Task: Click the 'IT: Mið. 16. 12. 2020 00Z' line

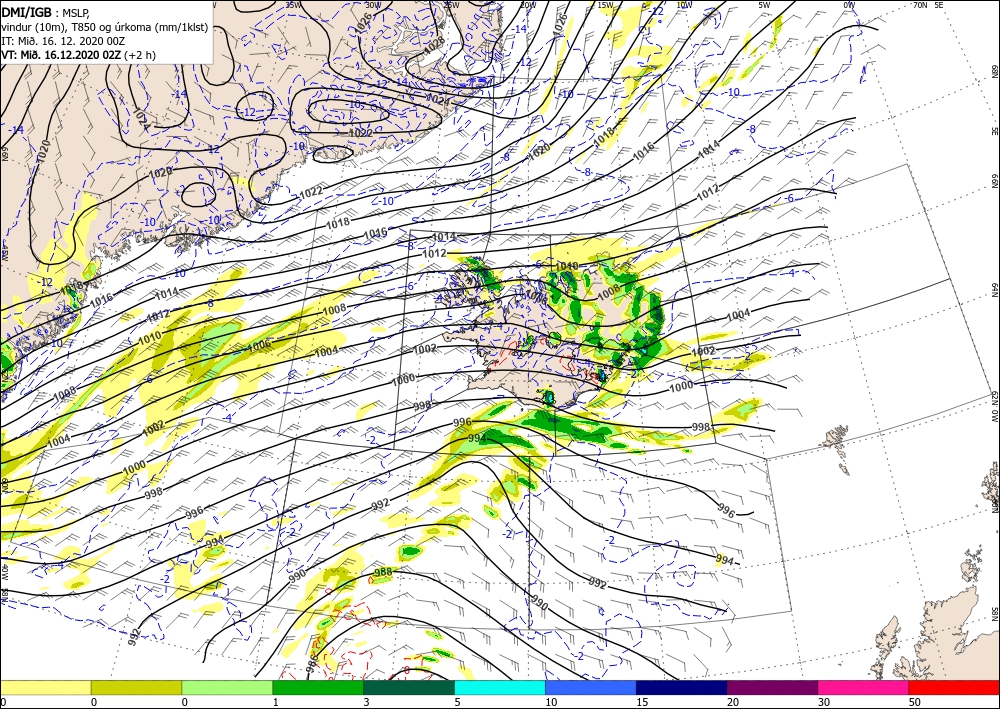Action: (63, 41)
